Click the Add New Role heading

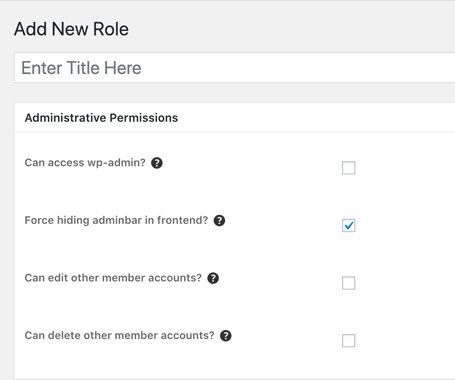point(71,29)
